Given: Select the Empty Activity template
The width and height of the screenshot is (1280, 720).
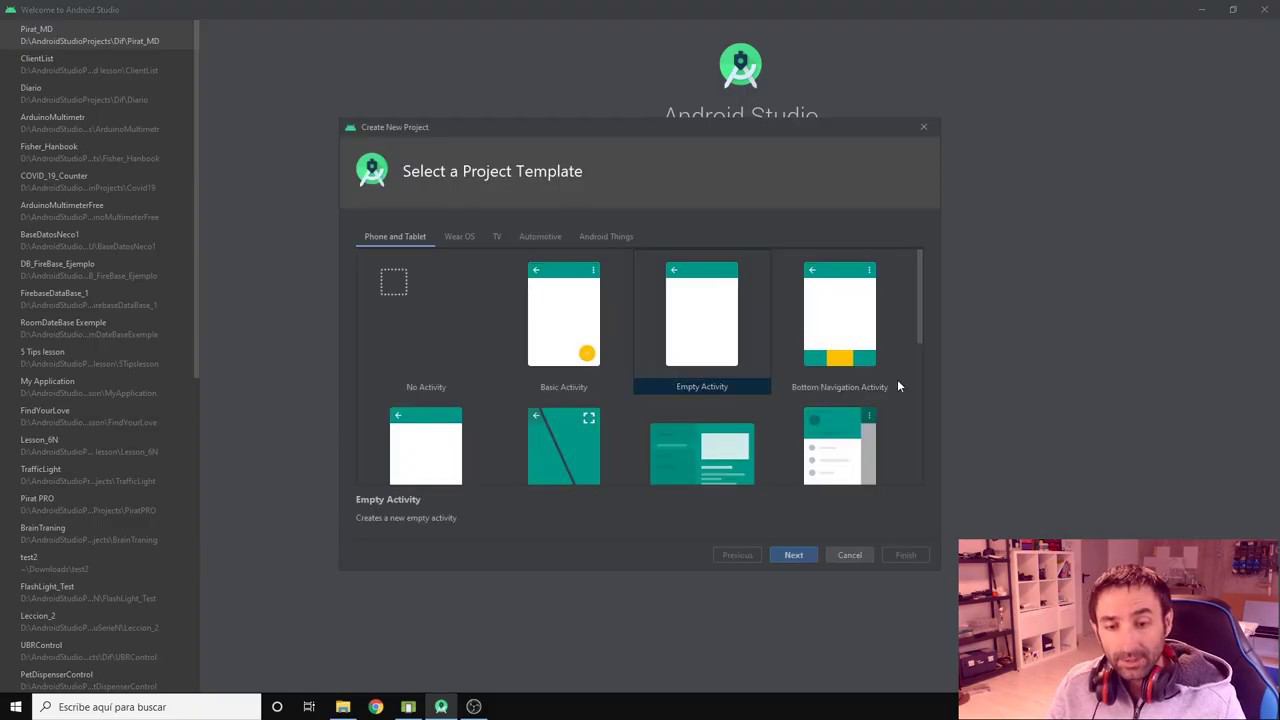Looking at the screenshot, I should point(702,322).
